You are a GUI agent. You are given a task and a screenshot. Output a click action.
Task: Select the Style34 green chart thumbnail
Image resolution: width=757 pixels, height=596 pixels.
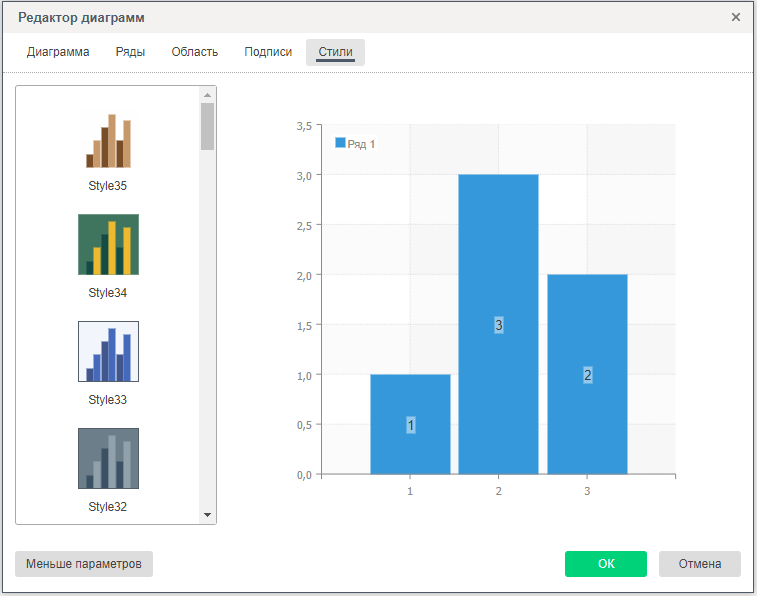pos(108,244)
